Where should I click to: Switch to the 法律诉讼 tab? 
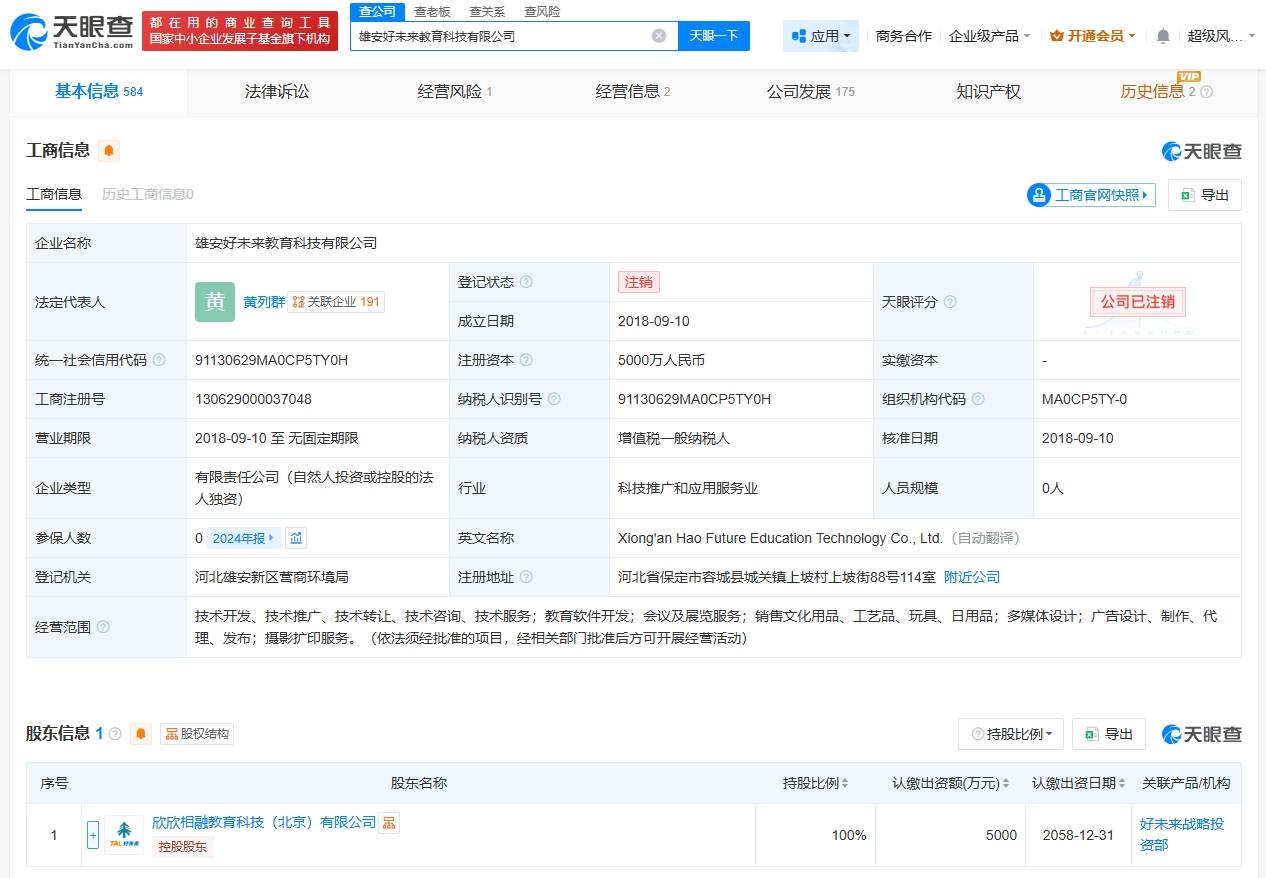pos(277,92)
